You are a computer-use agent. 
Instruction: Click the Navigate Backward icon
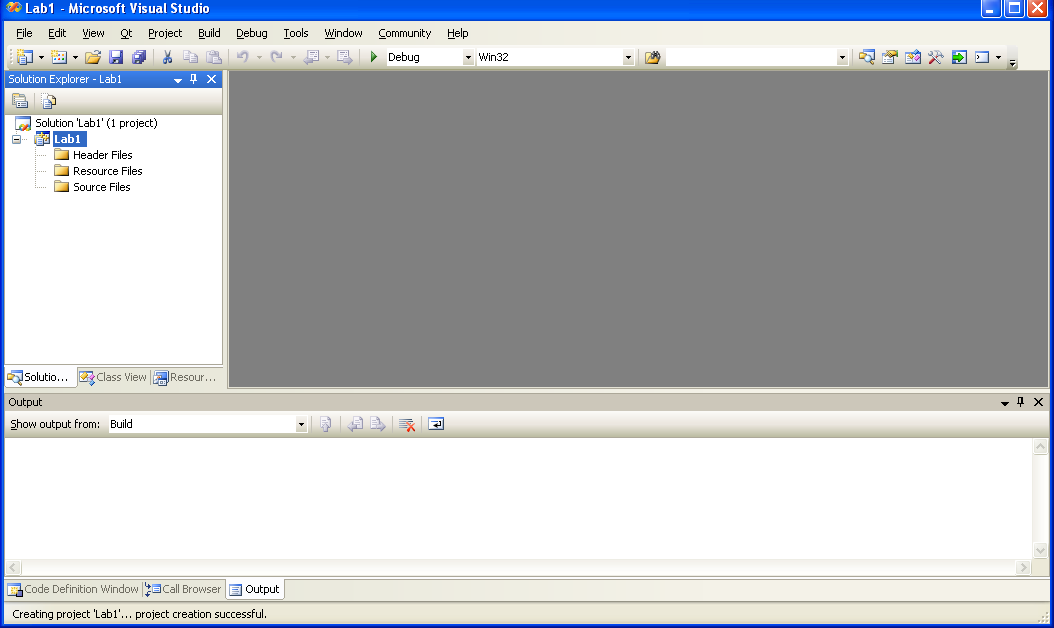coord(311,57)
